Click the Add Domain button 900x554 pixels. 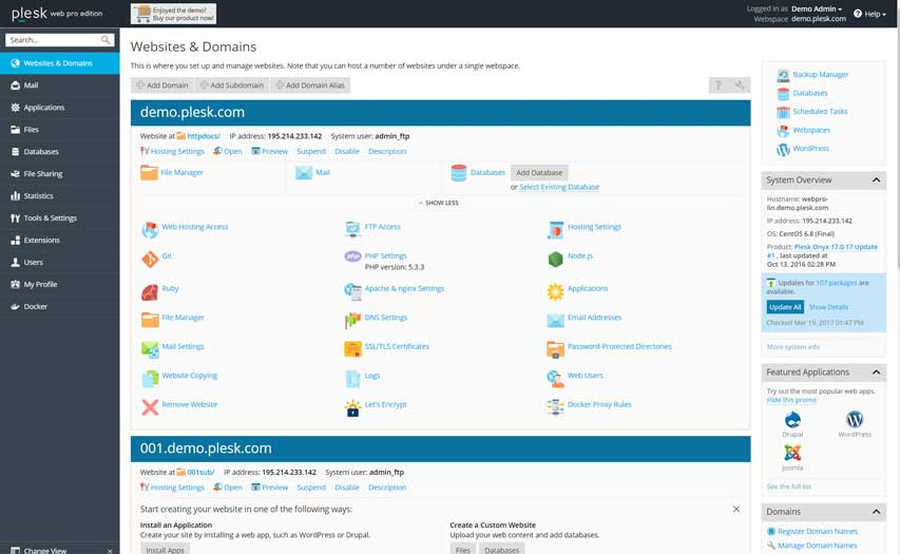pos(162,86)
